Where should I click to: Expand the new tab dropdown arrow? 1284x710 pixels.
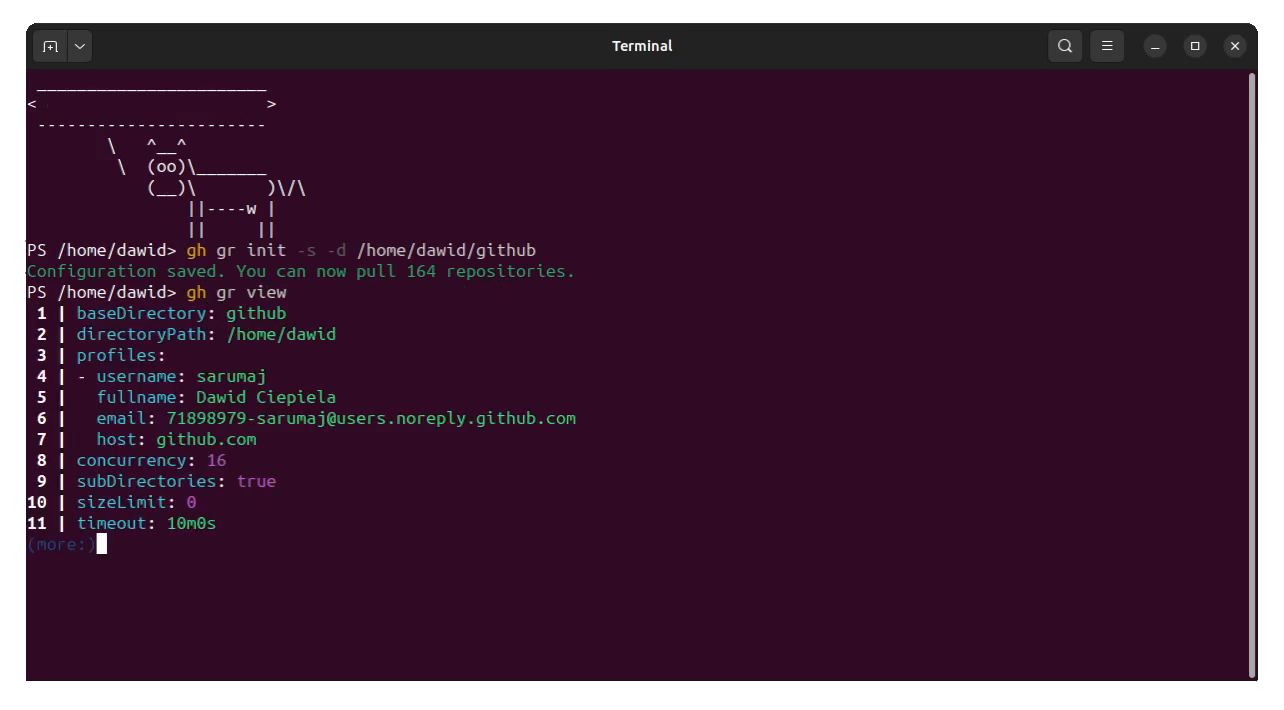(80, 46)
